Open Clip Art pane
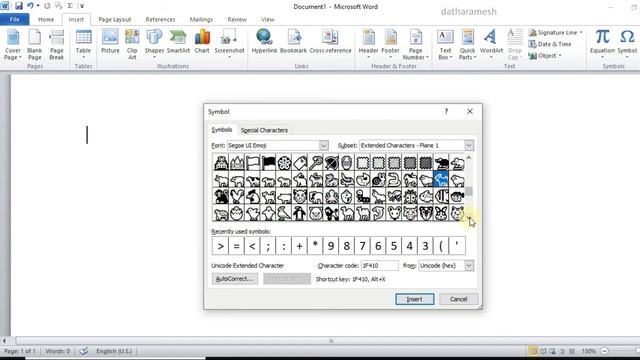640x360 pixels. (132, 45)
